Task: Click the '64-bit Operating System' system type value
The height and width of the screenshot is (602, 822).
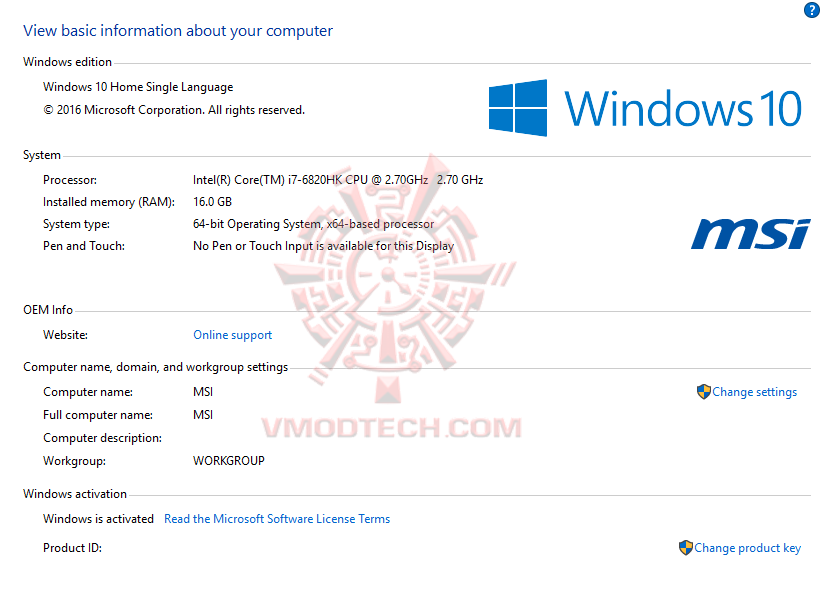Action: tap(313, 224)
